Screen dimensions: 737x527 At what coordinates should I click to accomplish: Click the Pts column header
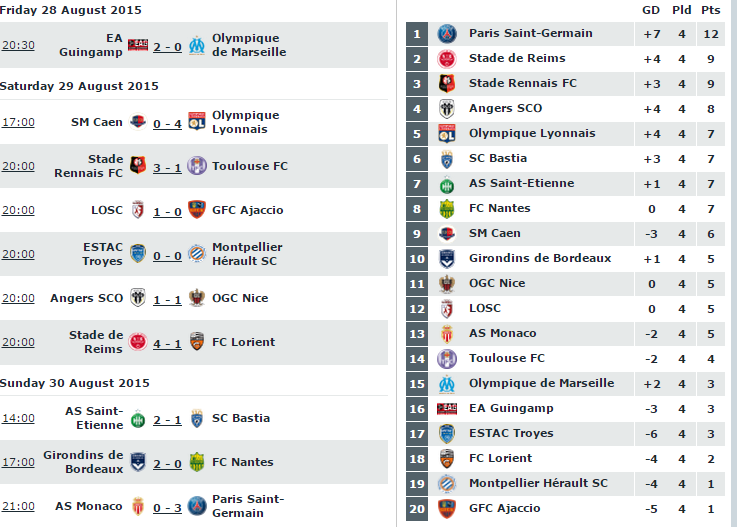(x=711, y=10)
